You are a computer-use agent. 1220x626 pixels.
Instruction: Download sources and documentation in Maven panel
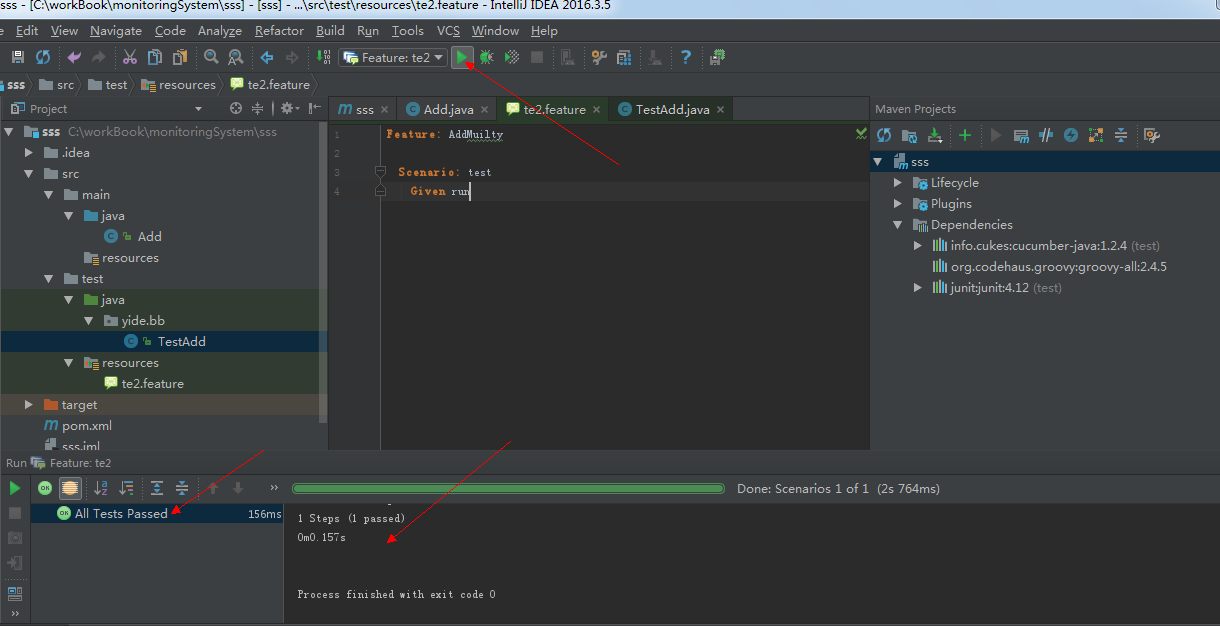[935, 135]
